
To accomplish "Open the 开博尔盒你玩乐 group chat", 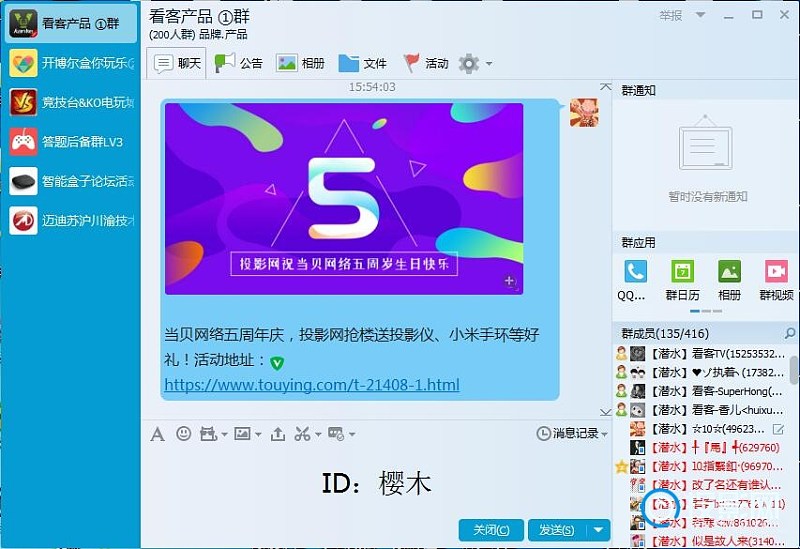I will 70,63.
